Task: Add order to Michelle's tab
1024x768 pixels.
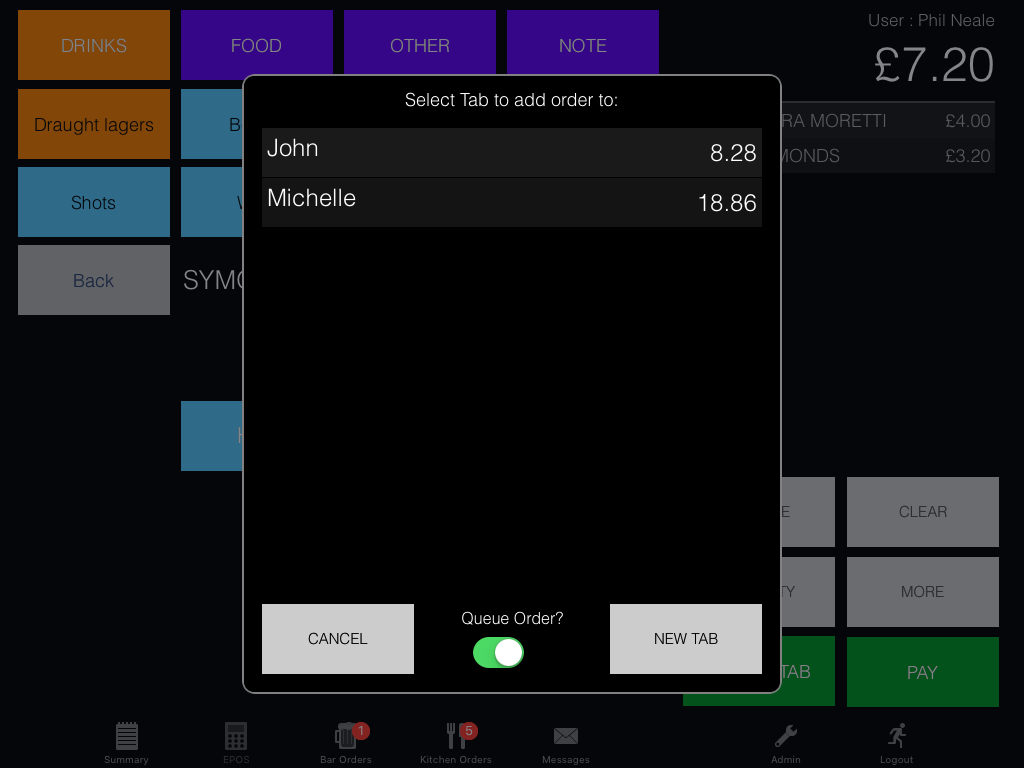Action: (x=511, y=202)
